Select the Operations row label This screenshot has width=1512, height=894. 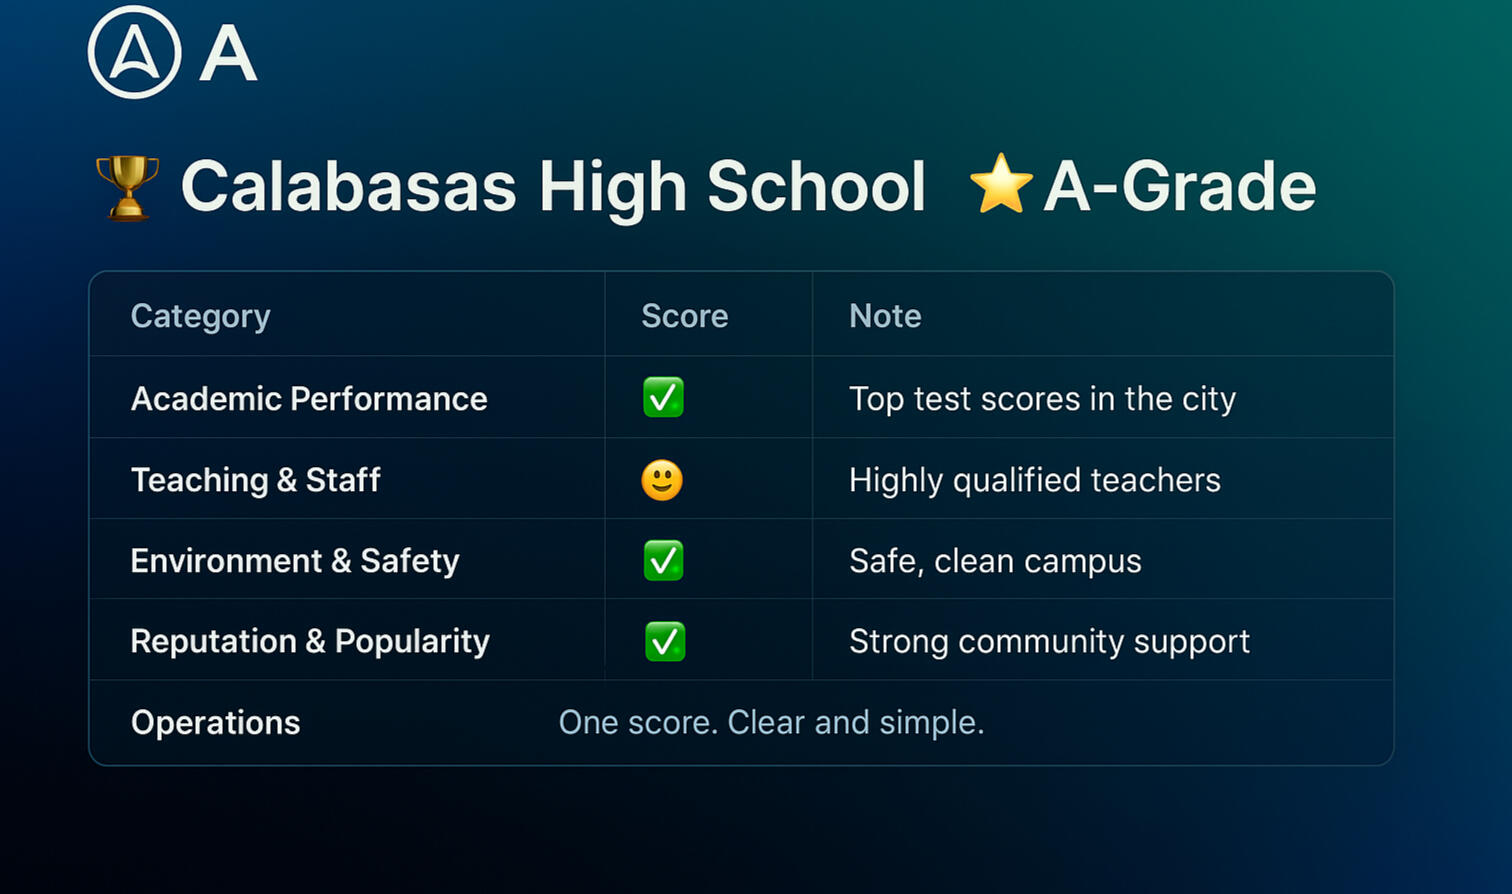215,722
